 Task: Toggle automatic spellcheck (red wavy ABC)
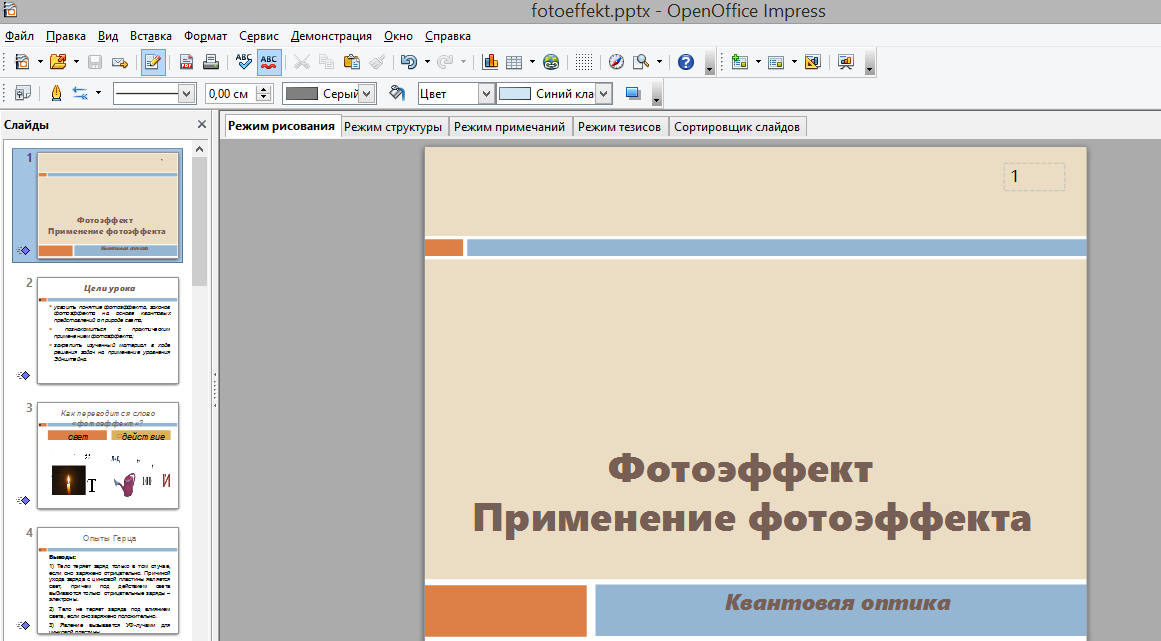click(x=269, y=62)
